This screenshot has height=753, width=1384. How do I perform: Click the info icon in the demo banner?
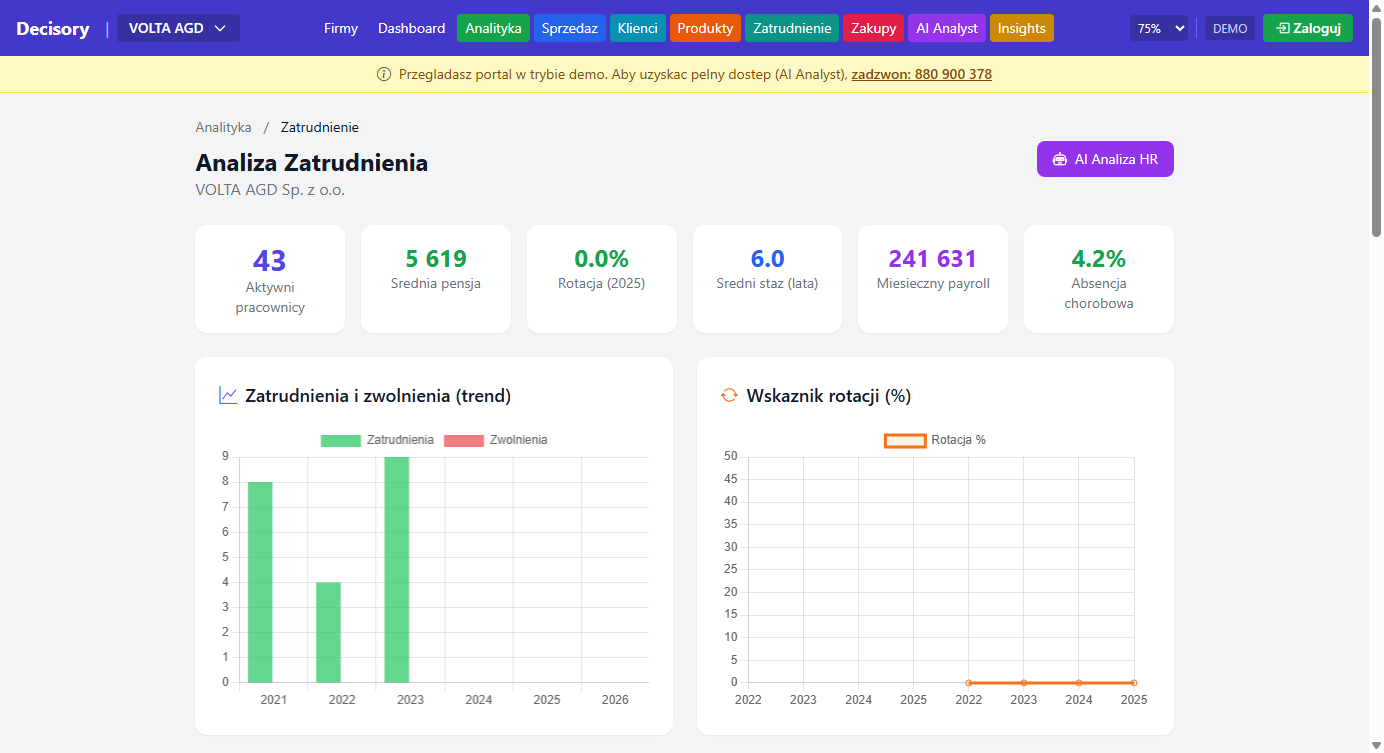384,74
